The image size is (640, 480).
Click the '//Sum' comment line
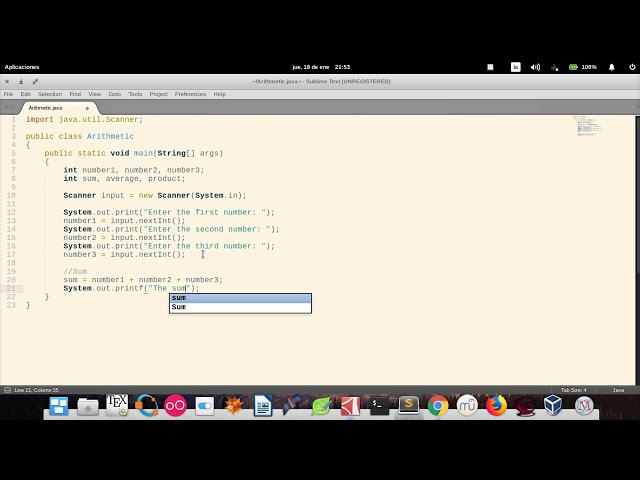[x=75, y=271]
